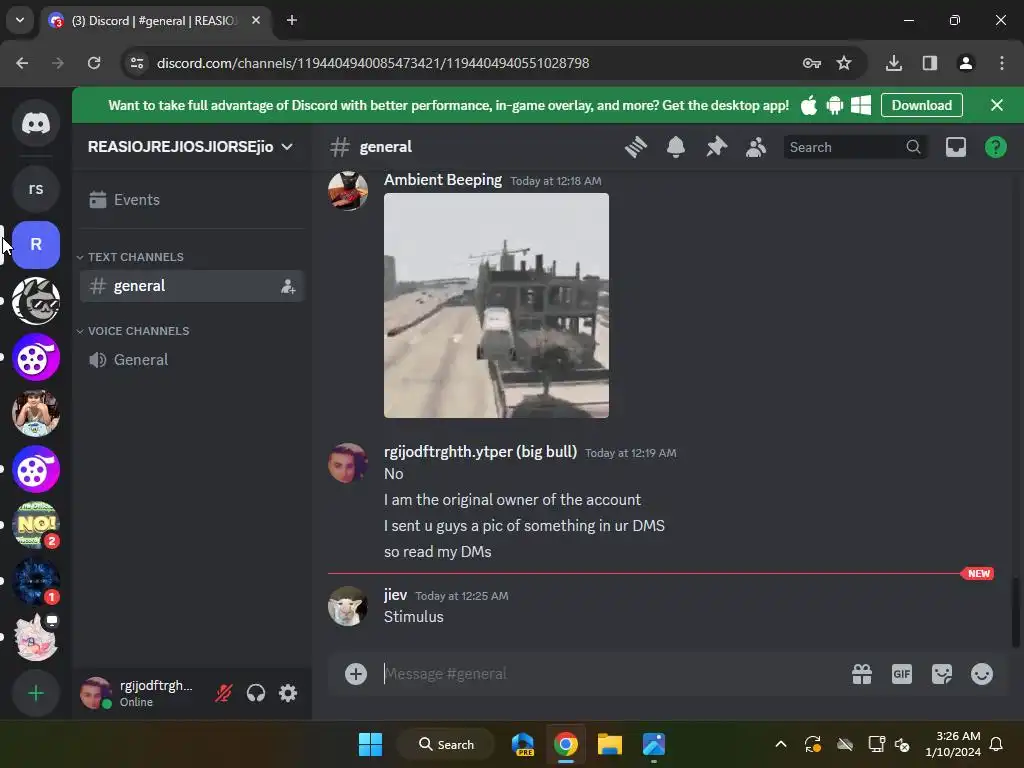Click the jiev username
The height and width of the screenshot is (768, 1024).
395,595
